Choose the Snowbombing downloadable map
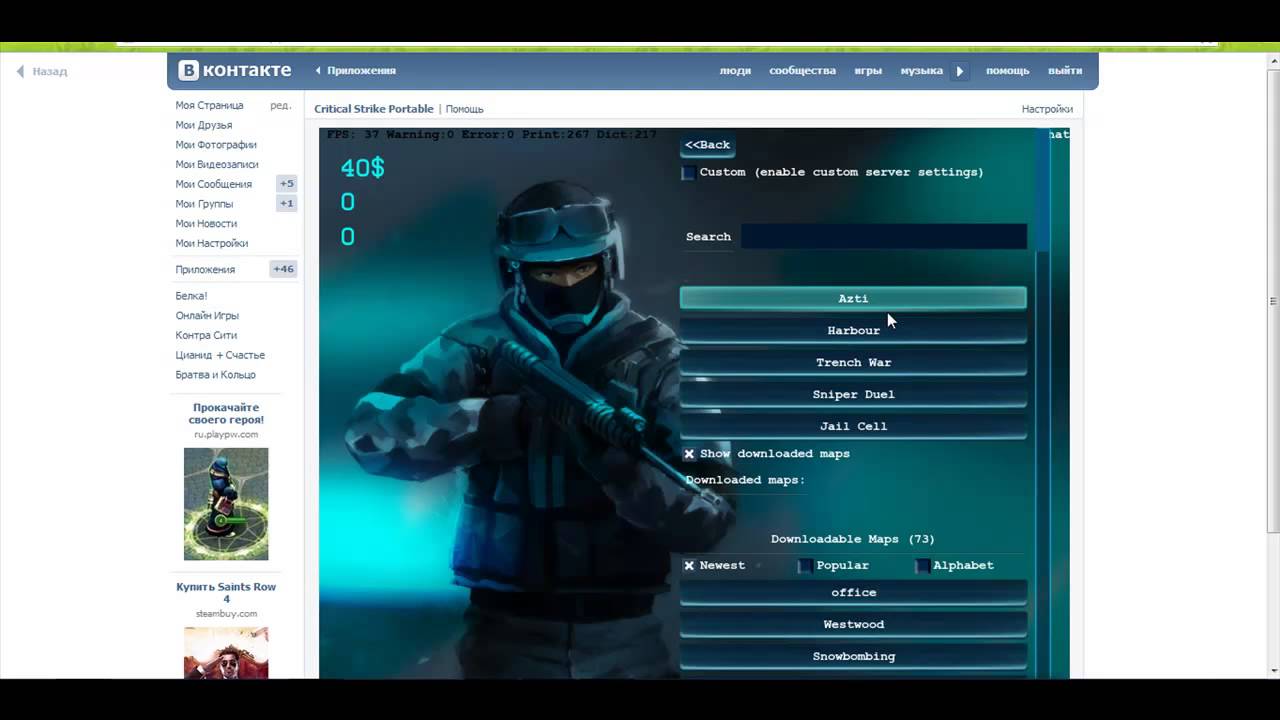 pos(853,656)
